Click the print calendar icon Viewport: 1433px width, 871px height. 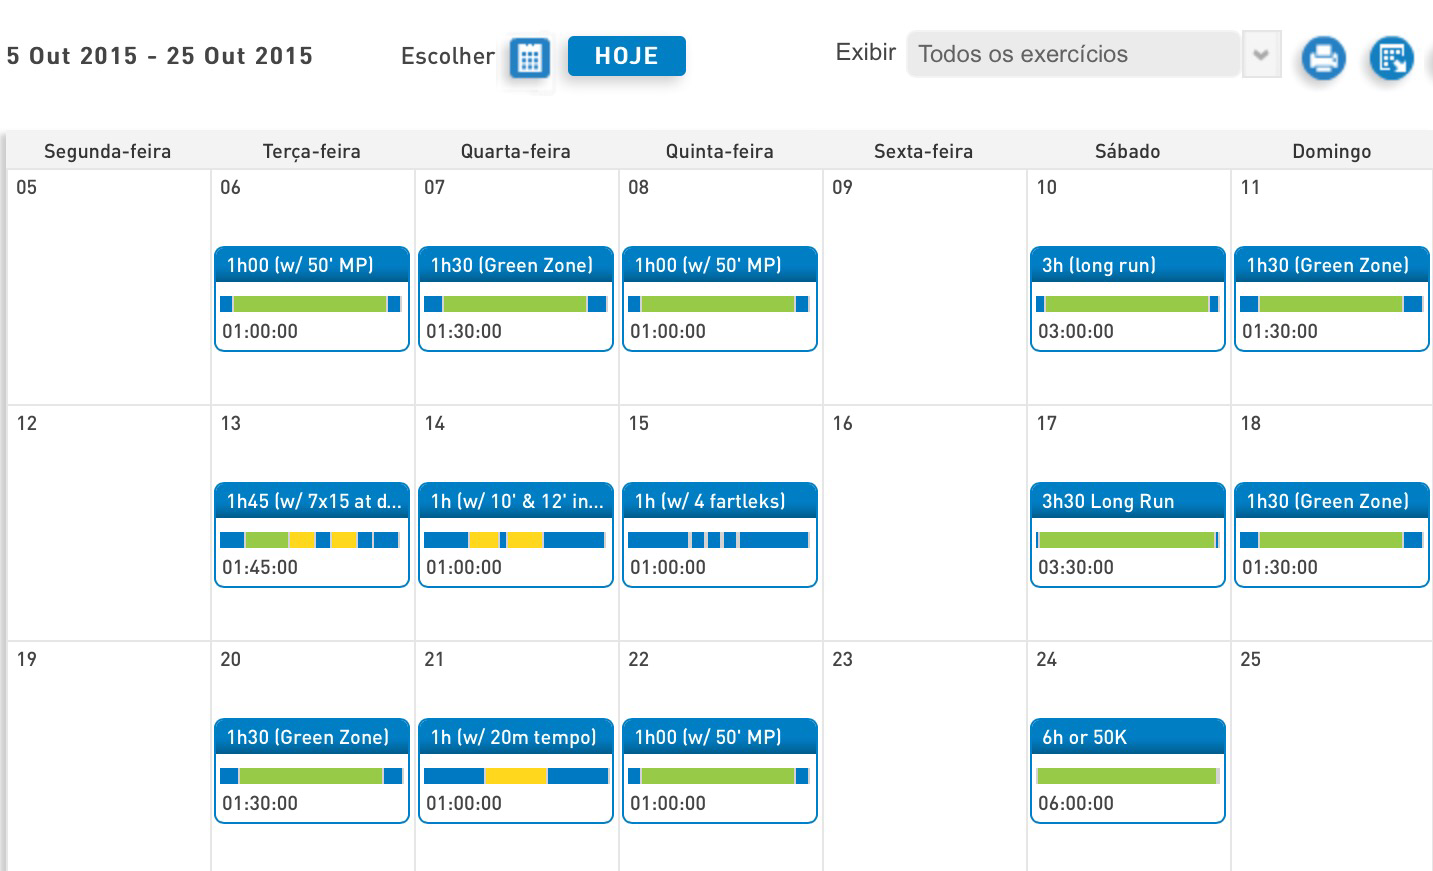pos(1323,58)
